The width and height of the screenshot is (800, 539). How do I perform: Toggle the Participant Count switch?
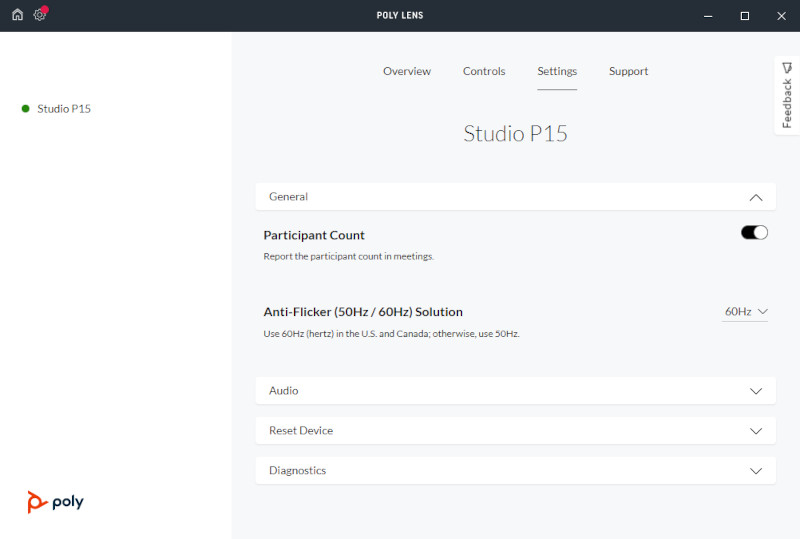[x=754, y=233]
